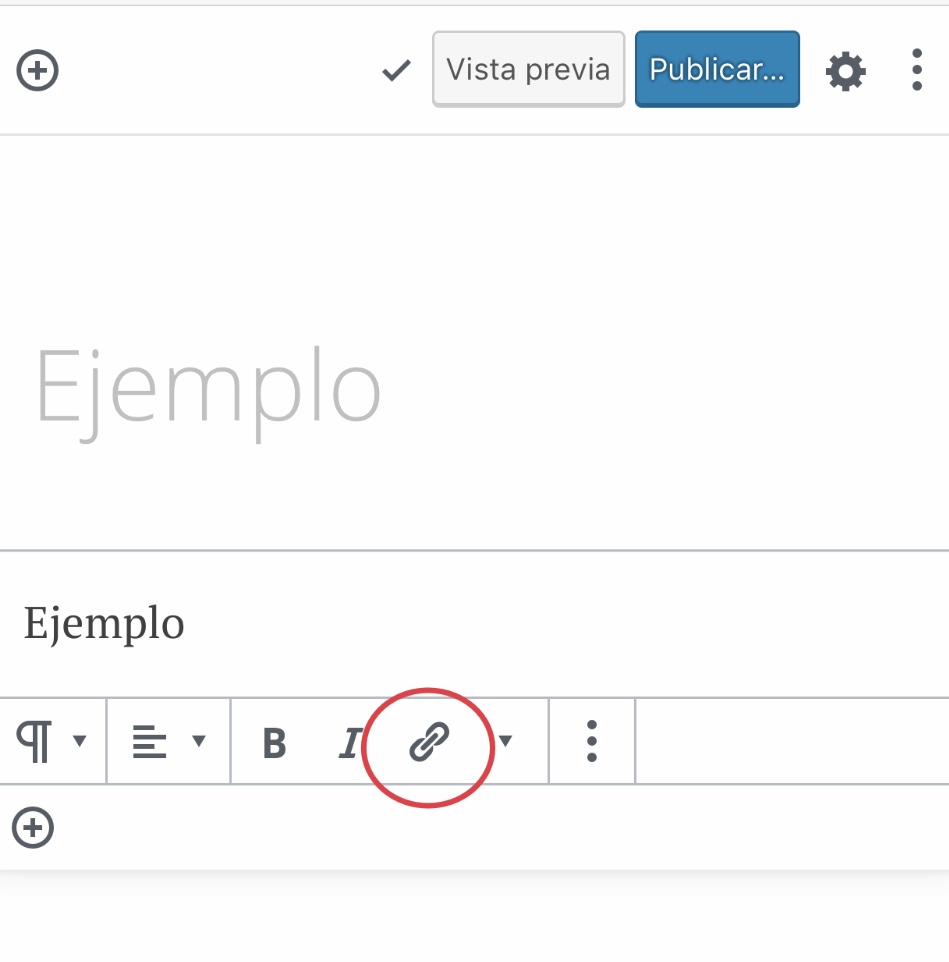Click the add block icon below the toolbar

(x=33, y=828)
